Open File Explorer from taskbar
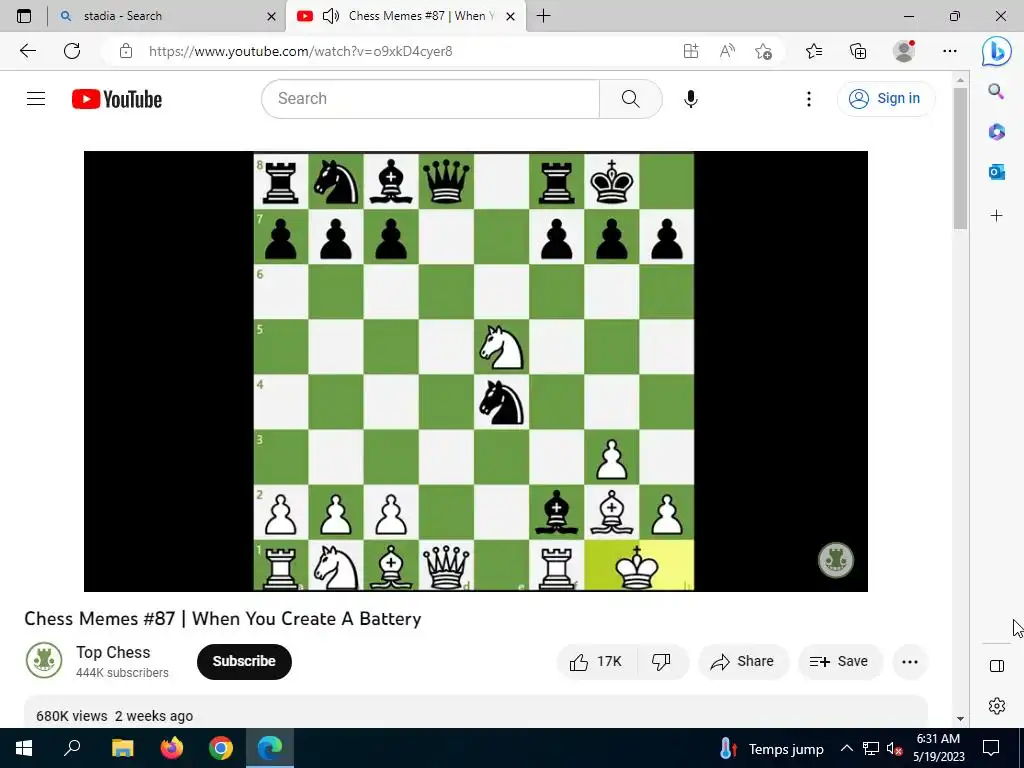 (x=122, y=748)
